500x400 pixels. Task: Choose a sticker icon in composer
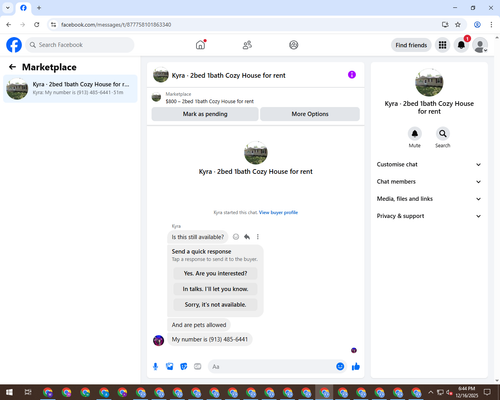[184, 367]
